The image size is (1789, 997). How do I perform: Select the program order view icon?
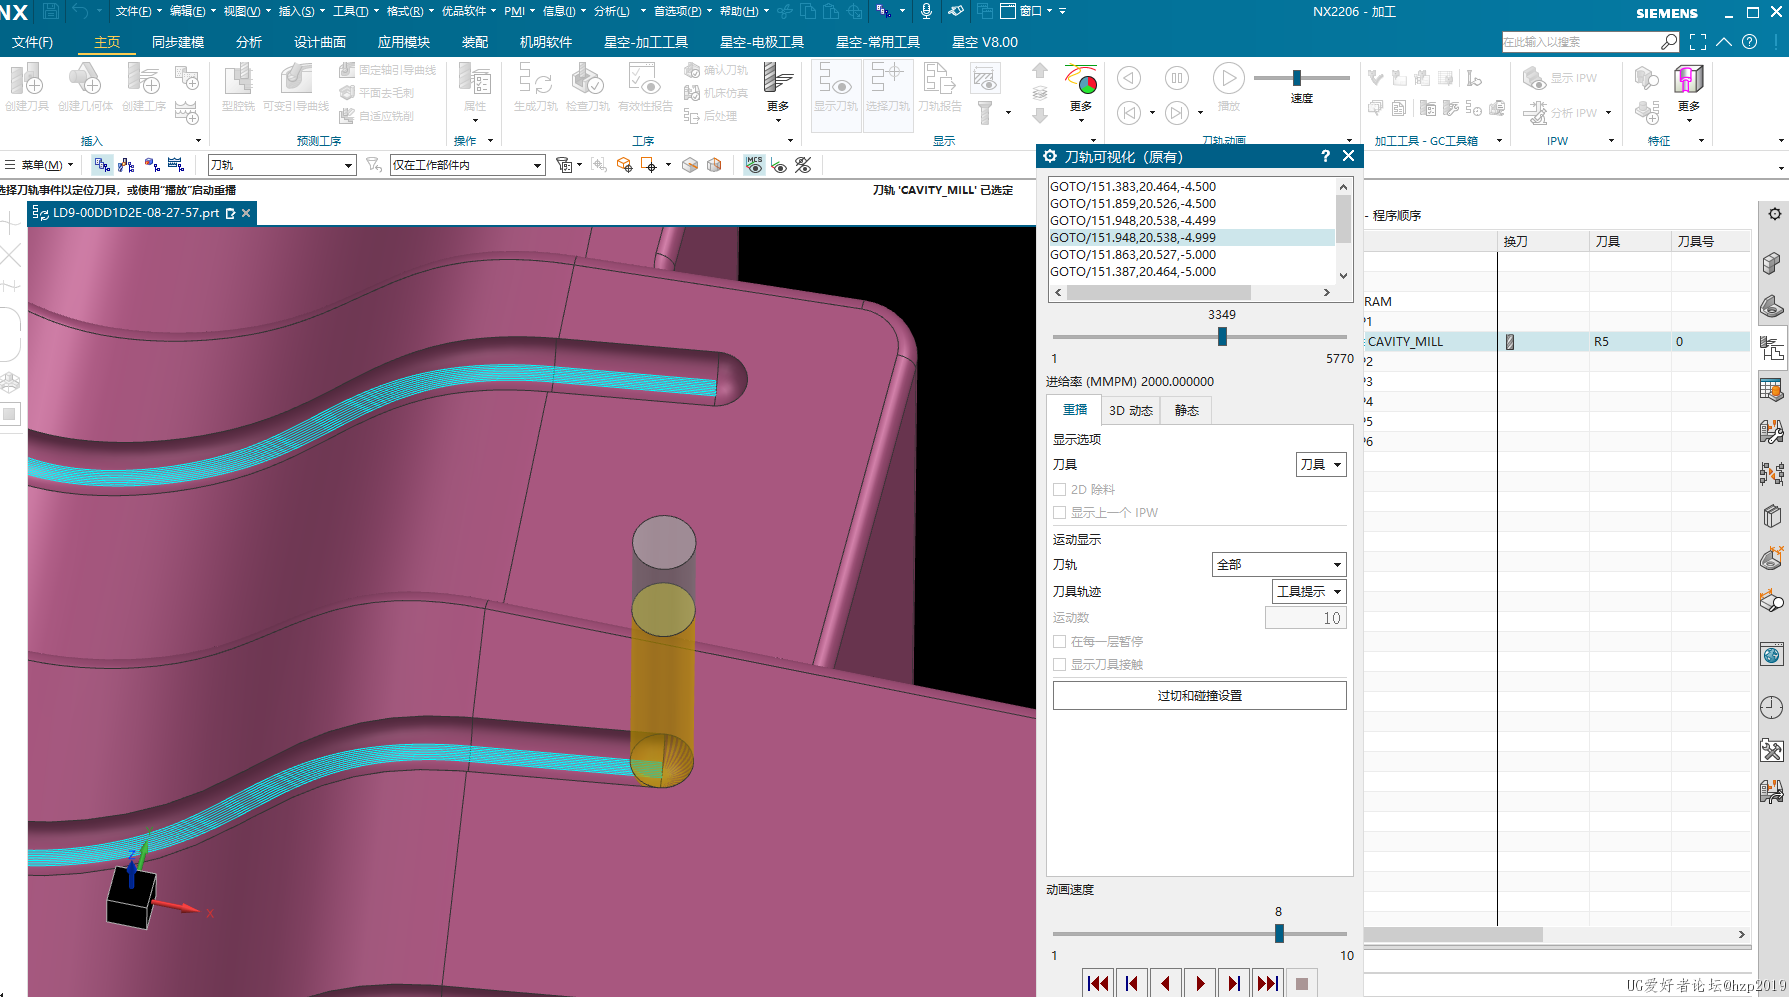(x=102, y=165)
